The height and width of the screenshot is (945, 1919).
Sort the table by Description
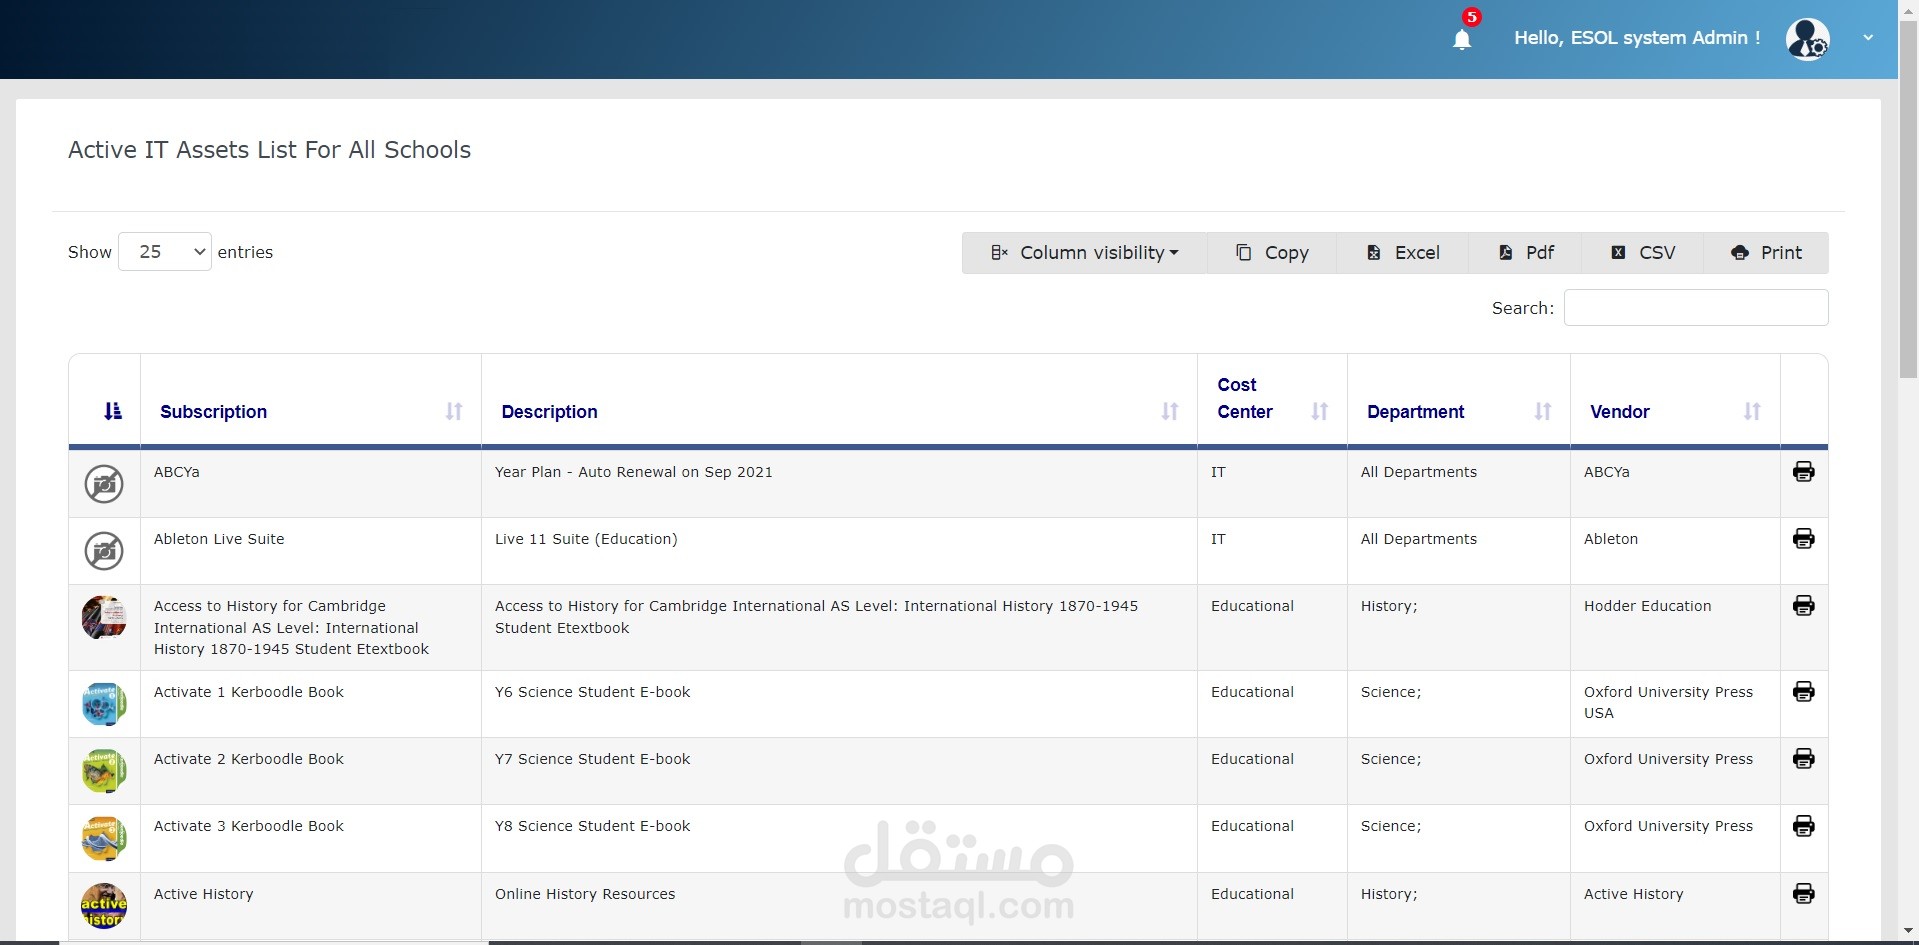839,411
